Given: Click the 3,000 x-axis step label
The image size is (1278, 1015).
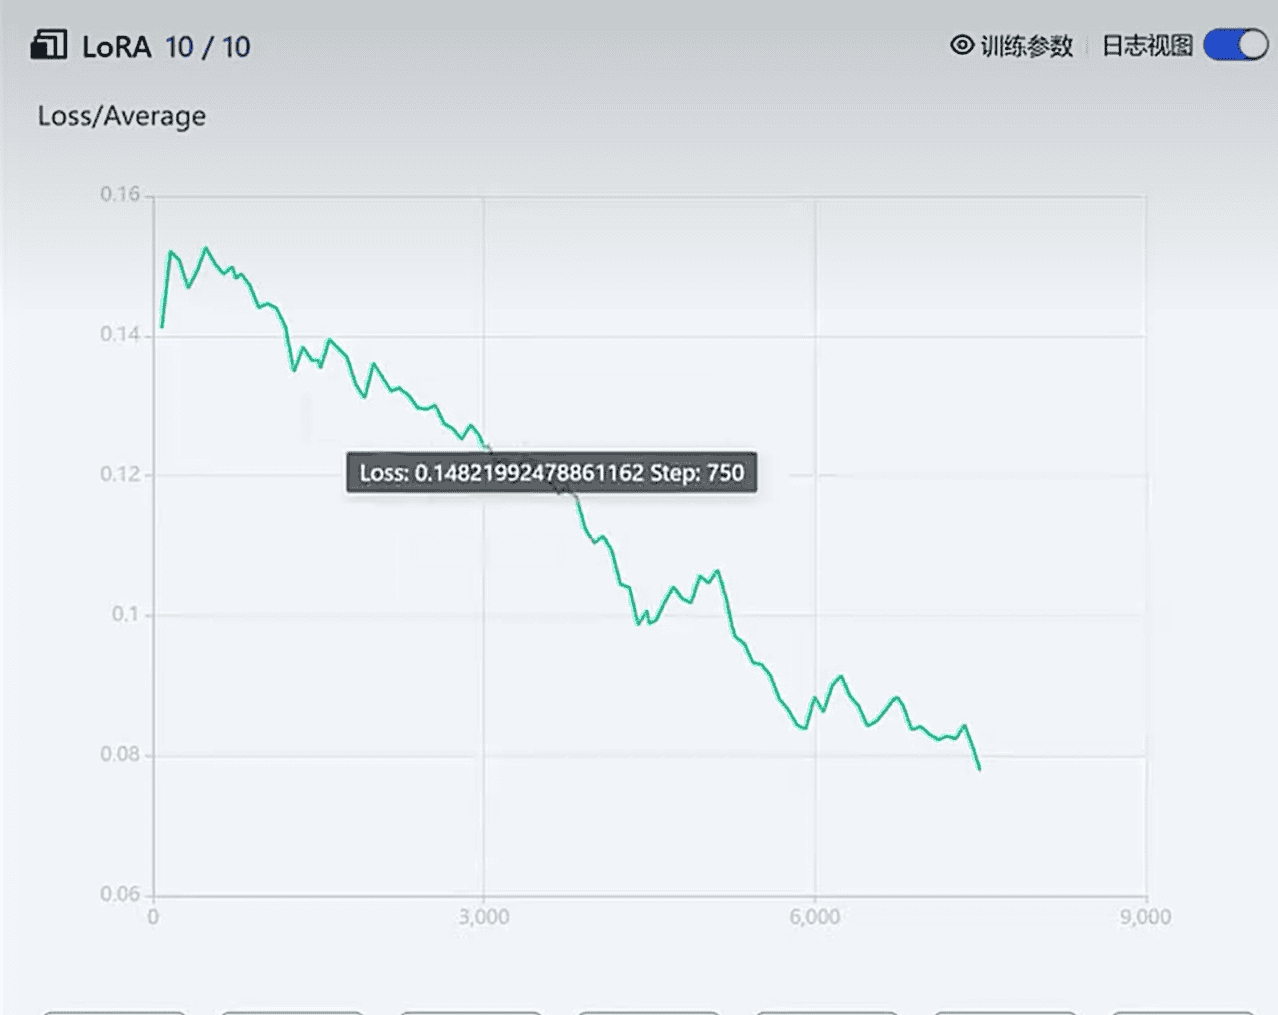Looking at the screenshot, I should click(x=484, y=917).
